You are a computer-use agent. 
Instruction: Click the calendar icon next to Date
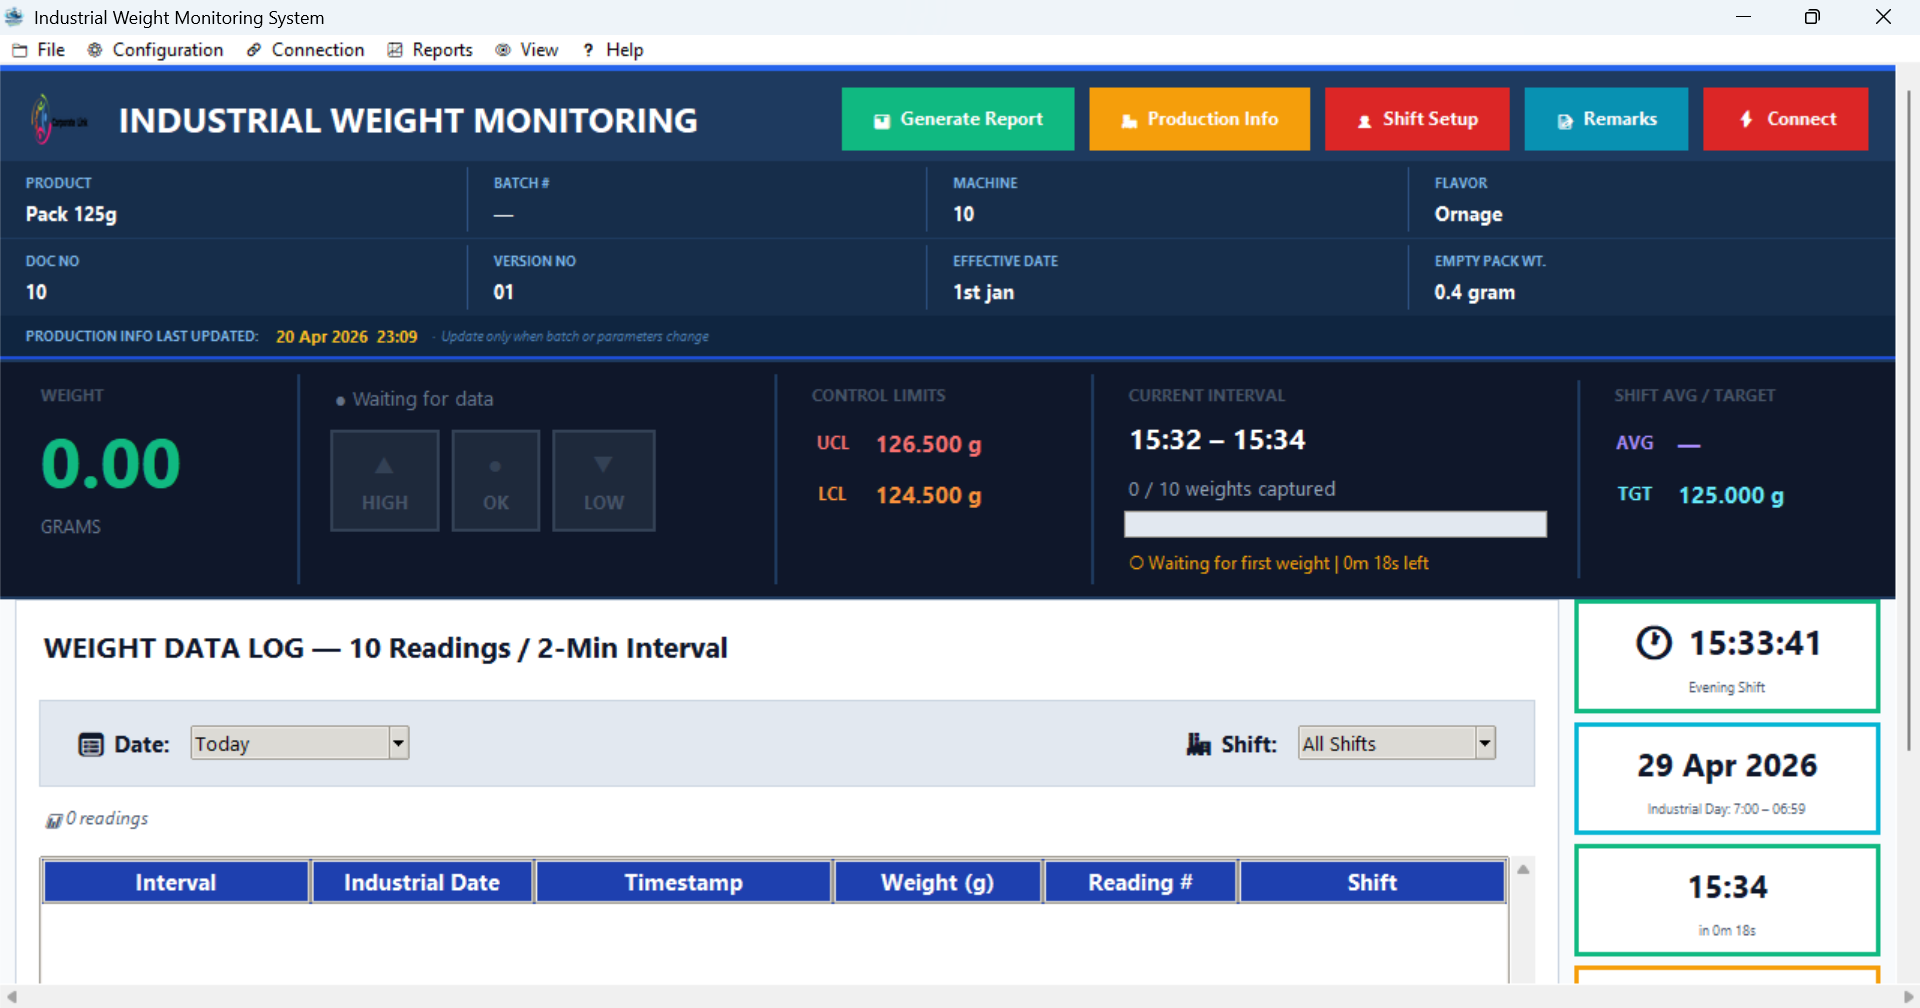coord(91,744)
